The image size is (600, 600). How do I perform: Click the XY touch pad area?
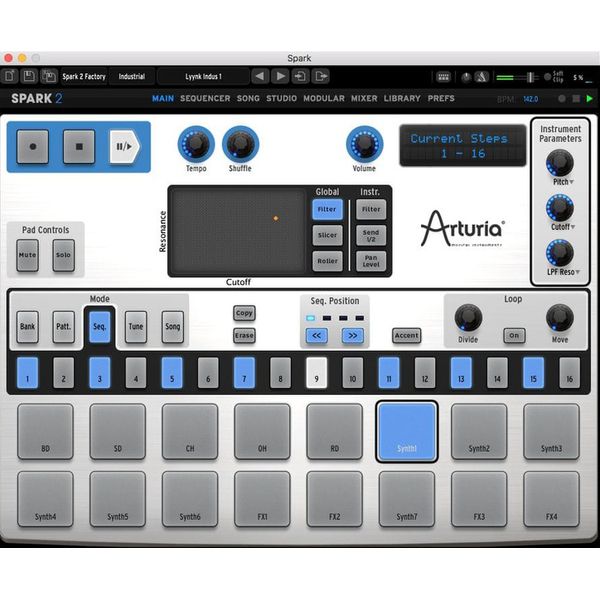point(238,231)
